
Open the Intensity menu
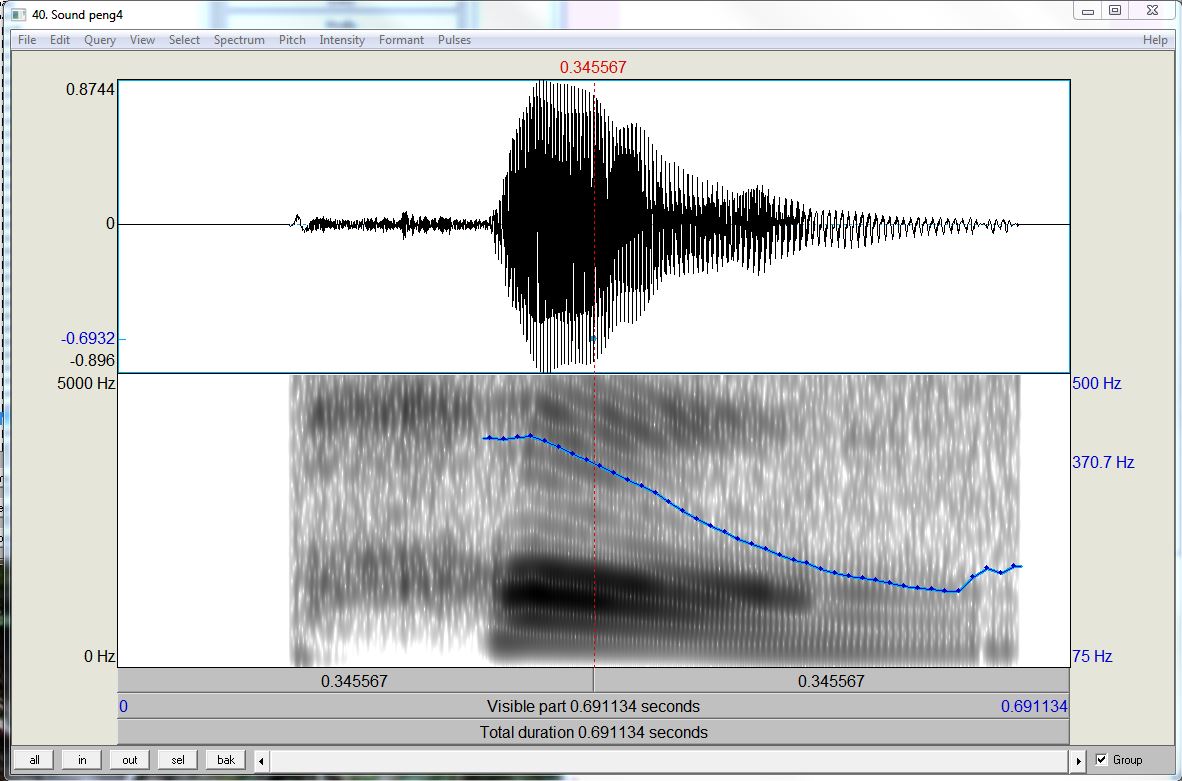[x=341, y=40]
